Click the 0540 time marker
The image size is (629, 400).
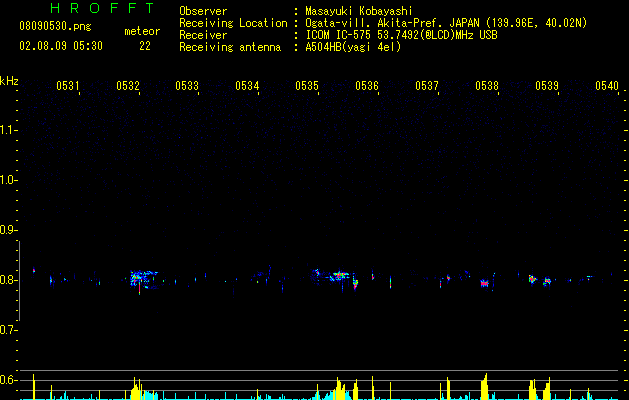[607, 85]
